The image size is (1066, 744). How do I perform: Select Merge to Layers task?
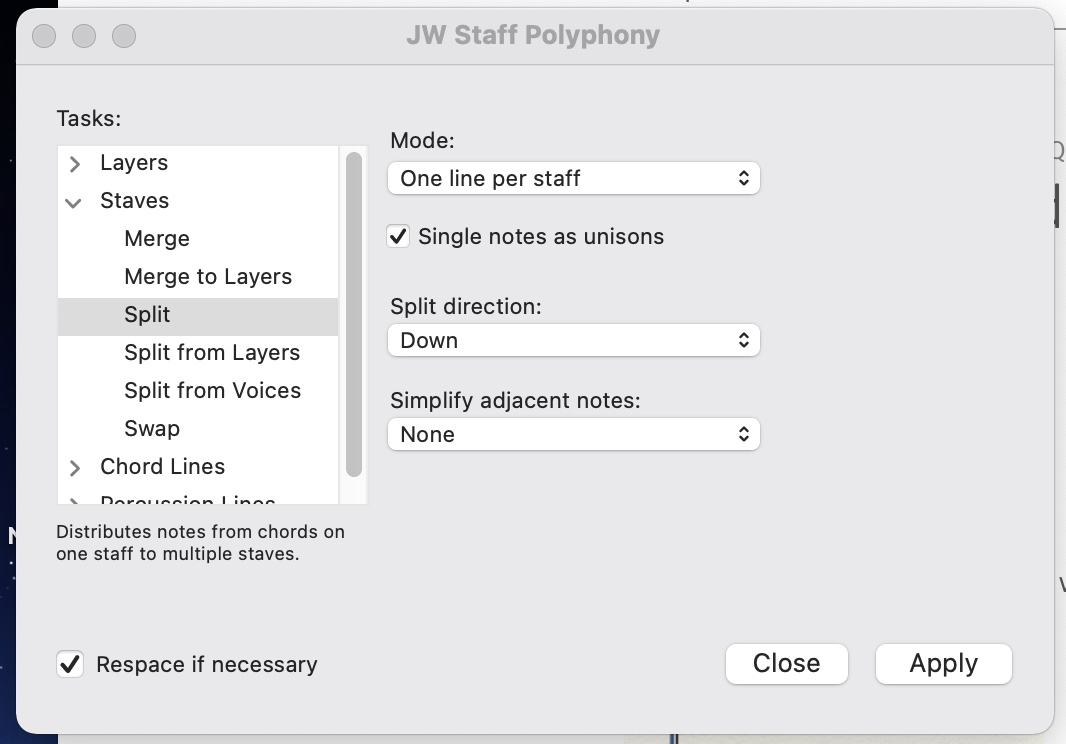tap(208, 277)
